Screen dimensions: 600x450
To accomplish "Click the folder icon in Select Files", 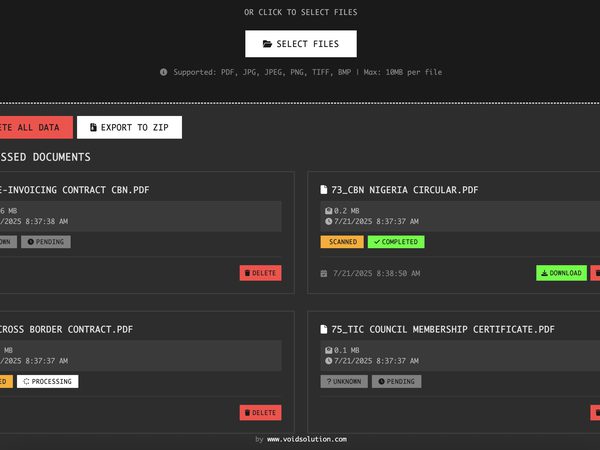I will (267, 44).
